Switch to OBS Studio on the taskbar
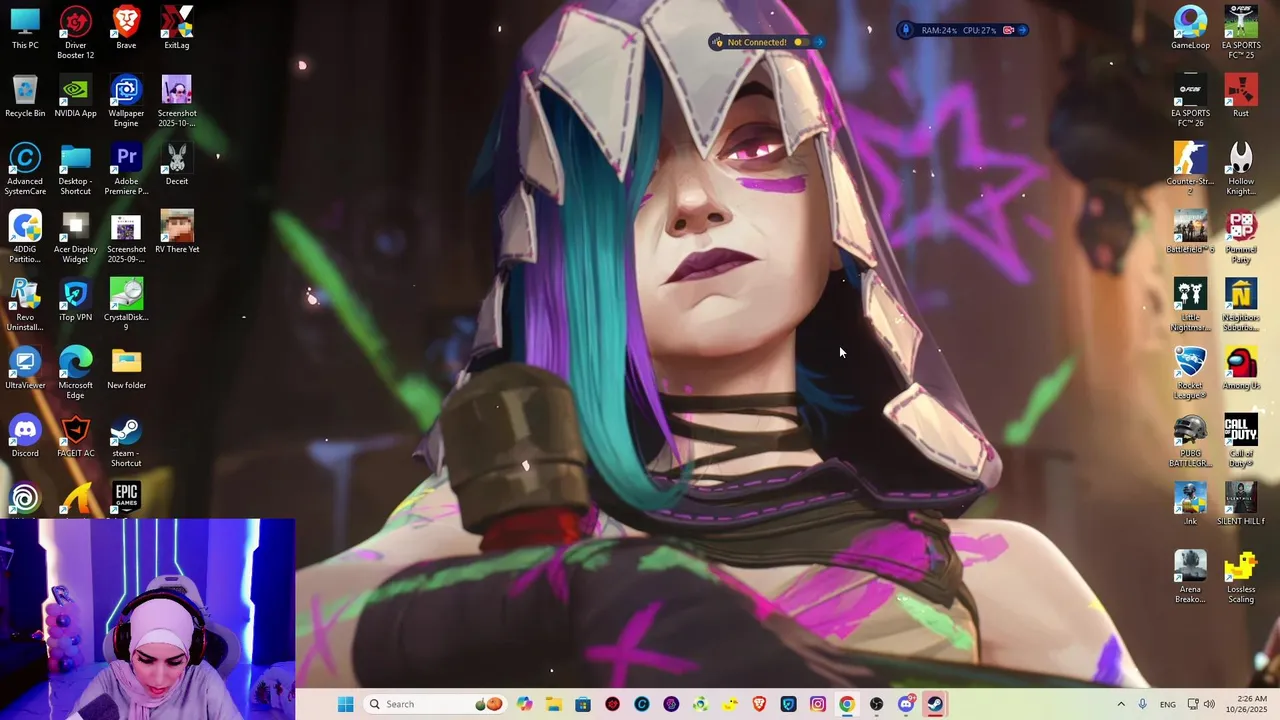 click(877, 704)
